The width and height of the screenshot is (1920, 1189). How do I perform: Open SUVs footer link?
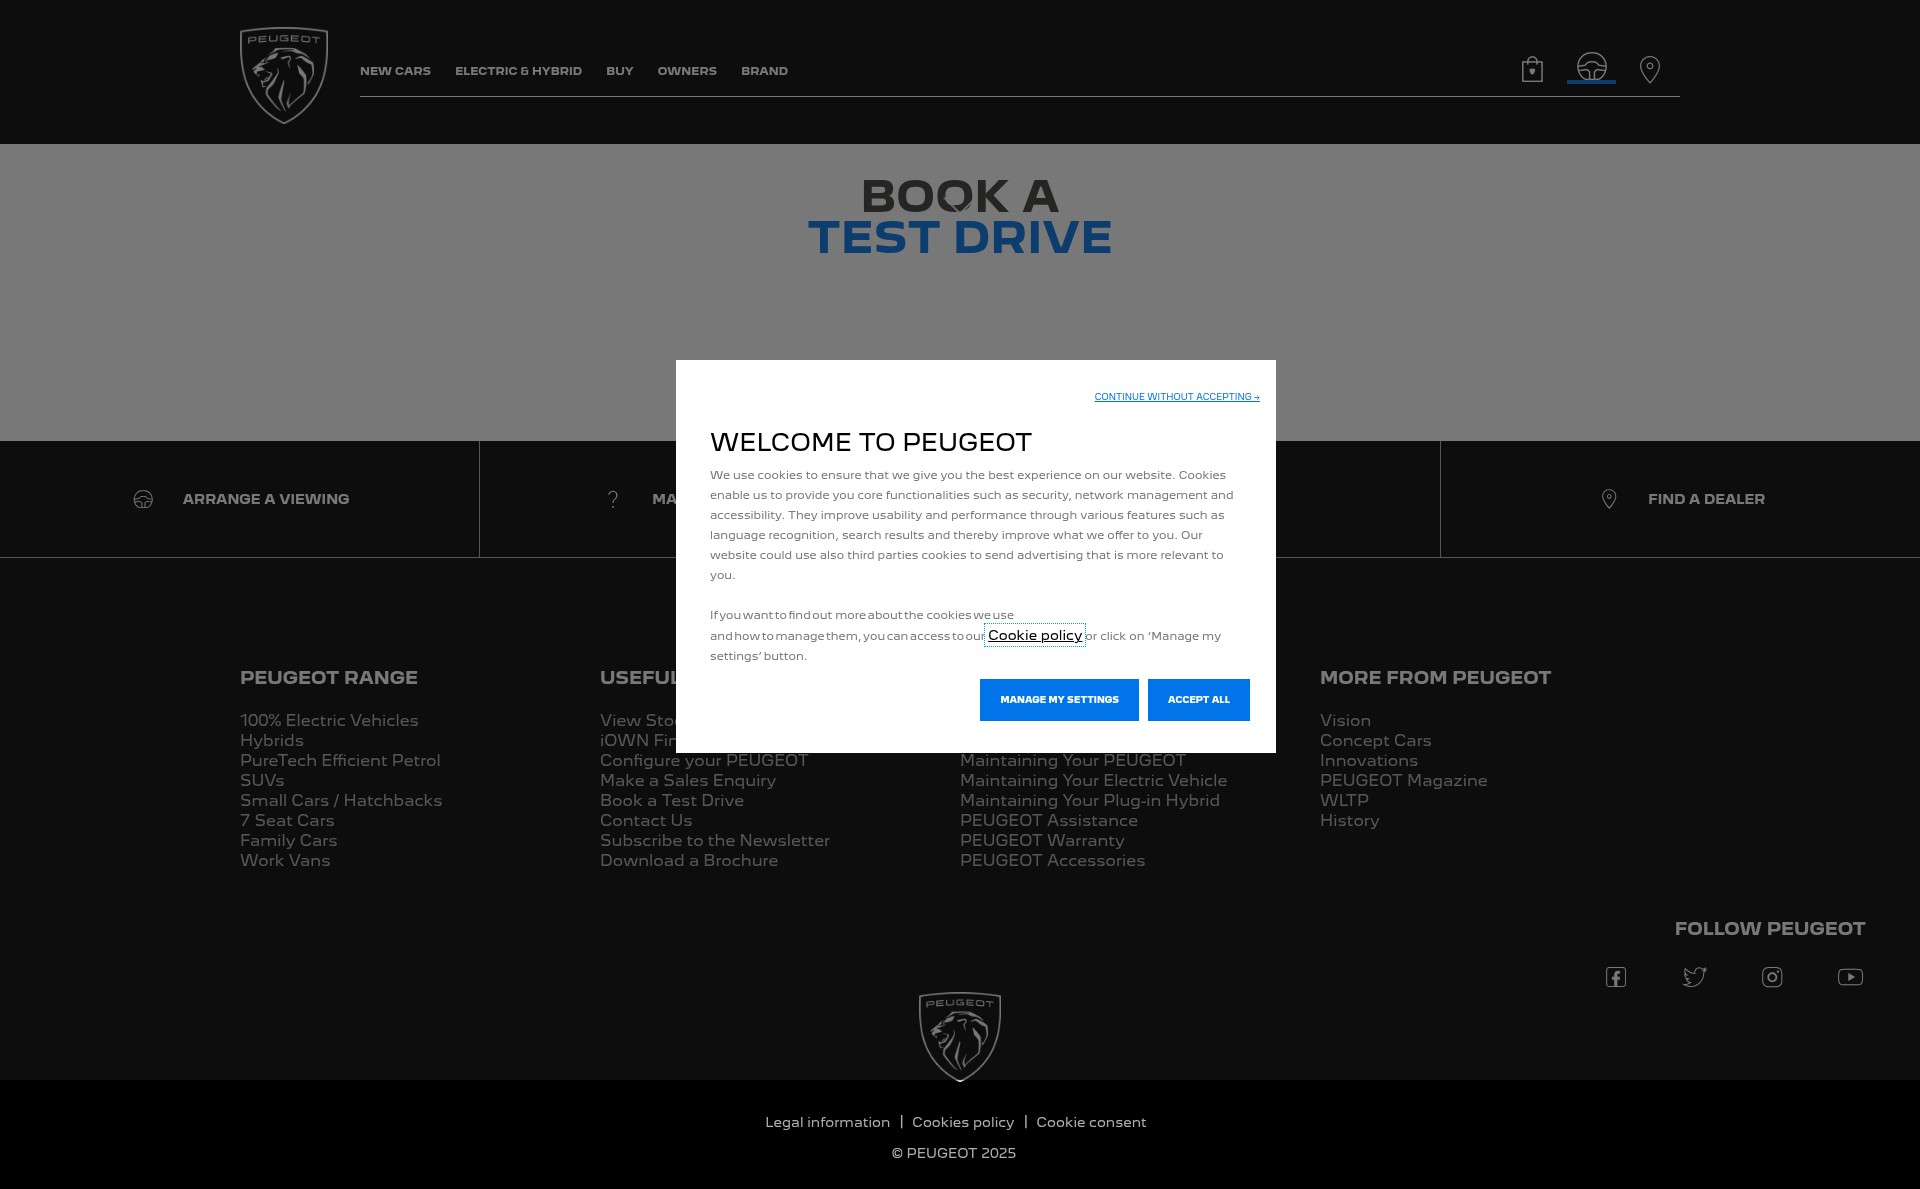click(262, 780)
